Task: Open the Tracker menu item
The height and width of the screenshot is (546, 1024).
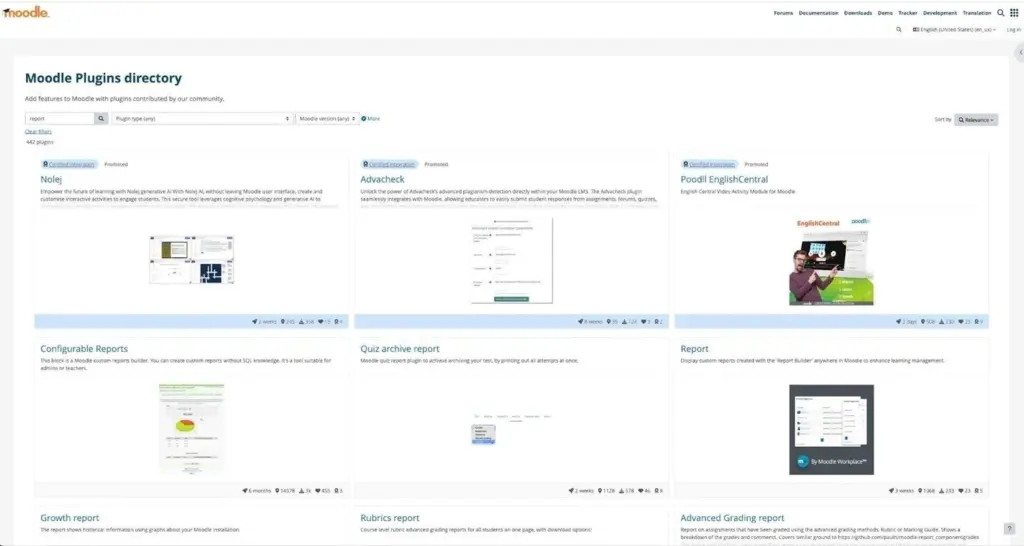Action: coord(907,13)
